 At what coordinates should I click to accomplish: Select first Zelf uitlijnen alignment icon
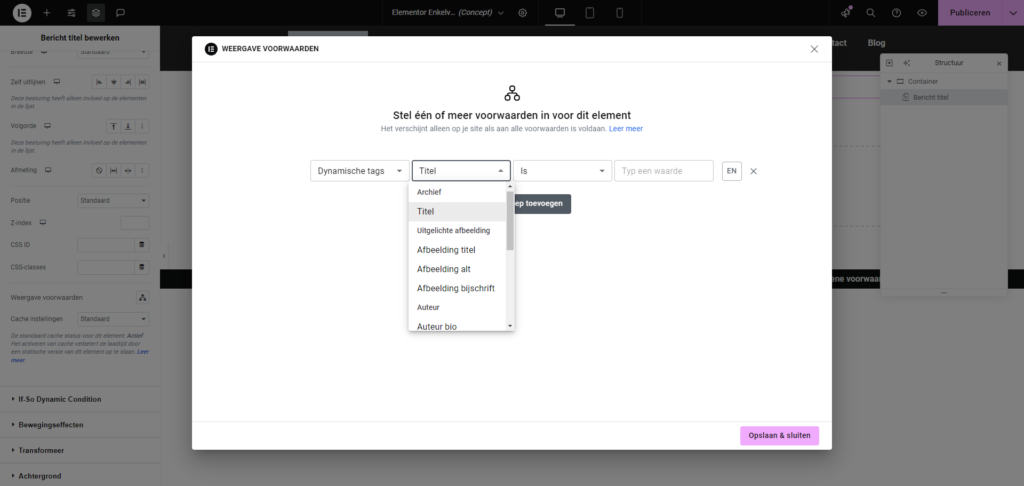pos(99,82)
